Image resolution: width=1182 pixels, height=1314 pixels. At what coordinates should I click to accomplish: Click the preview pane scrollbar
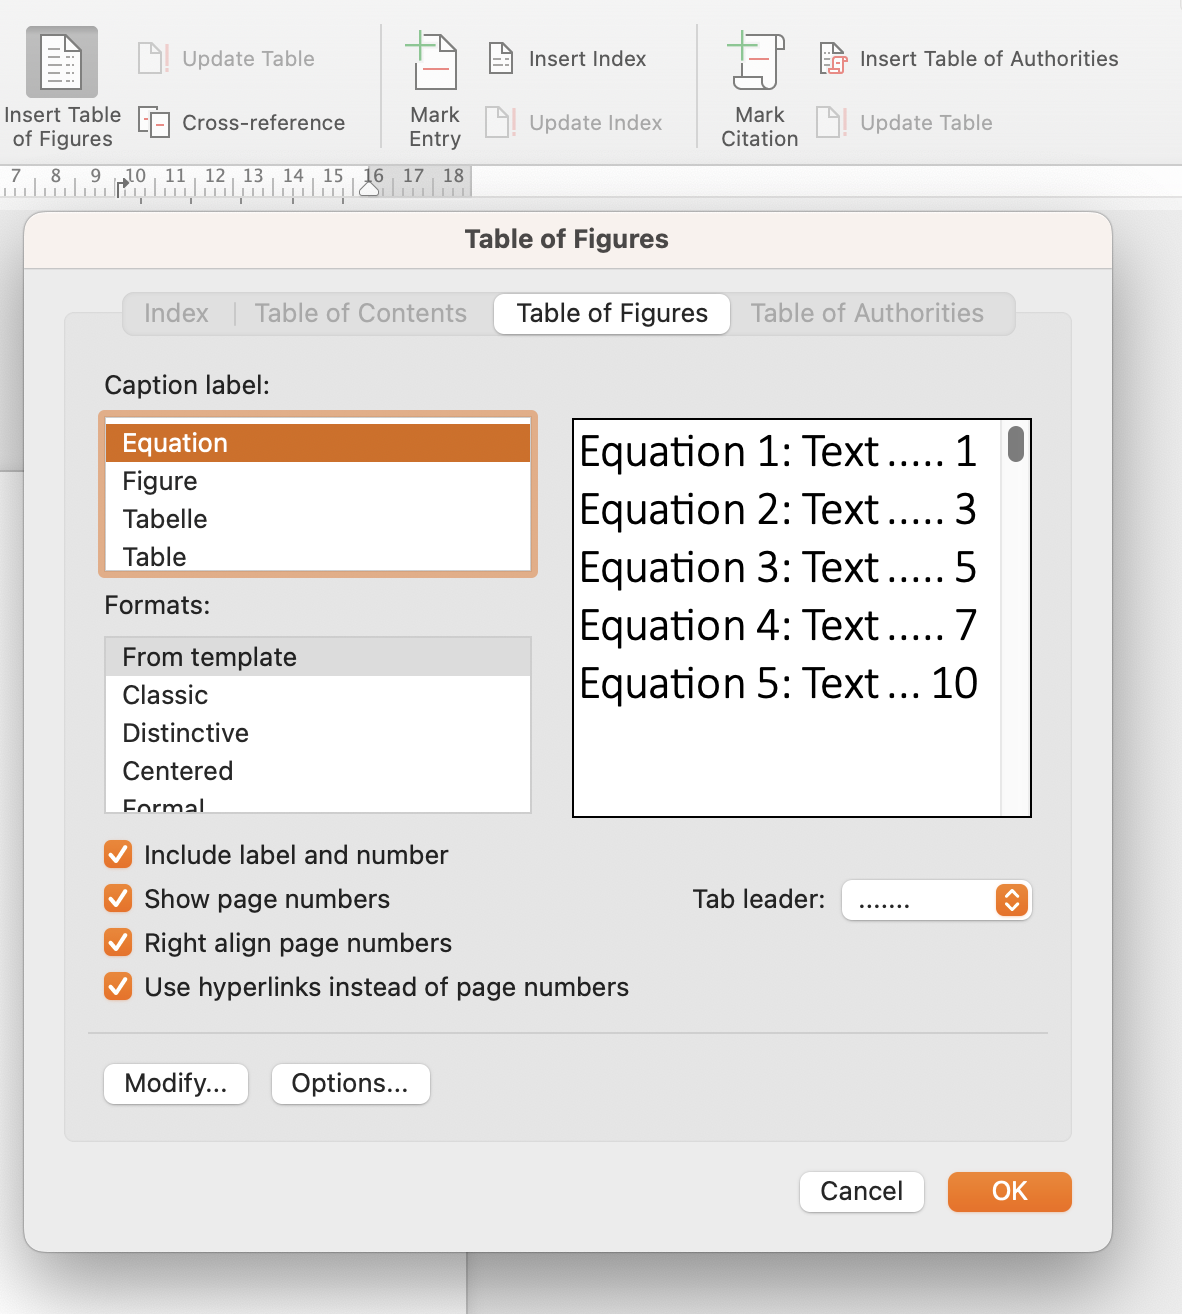(x=1016, y=445)
